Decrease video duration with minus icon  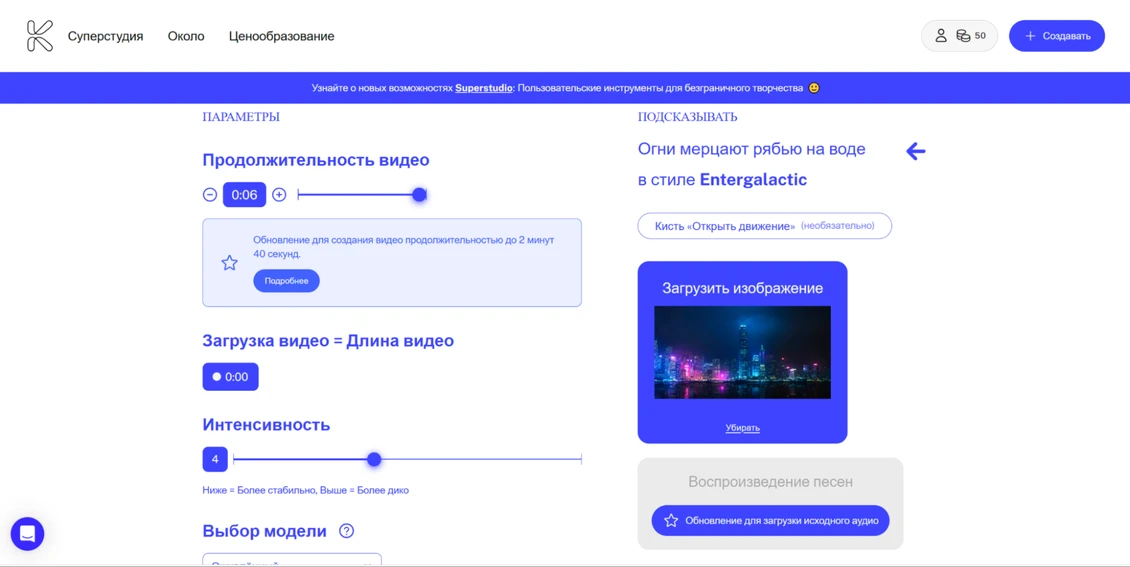click(210, 195)
